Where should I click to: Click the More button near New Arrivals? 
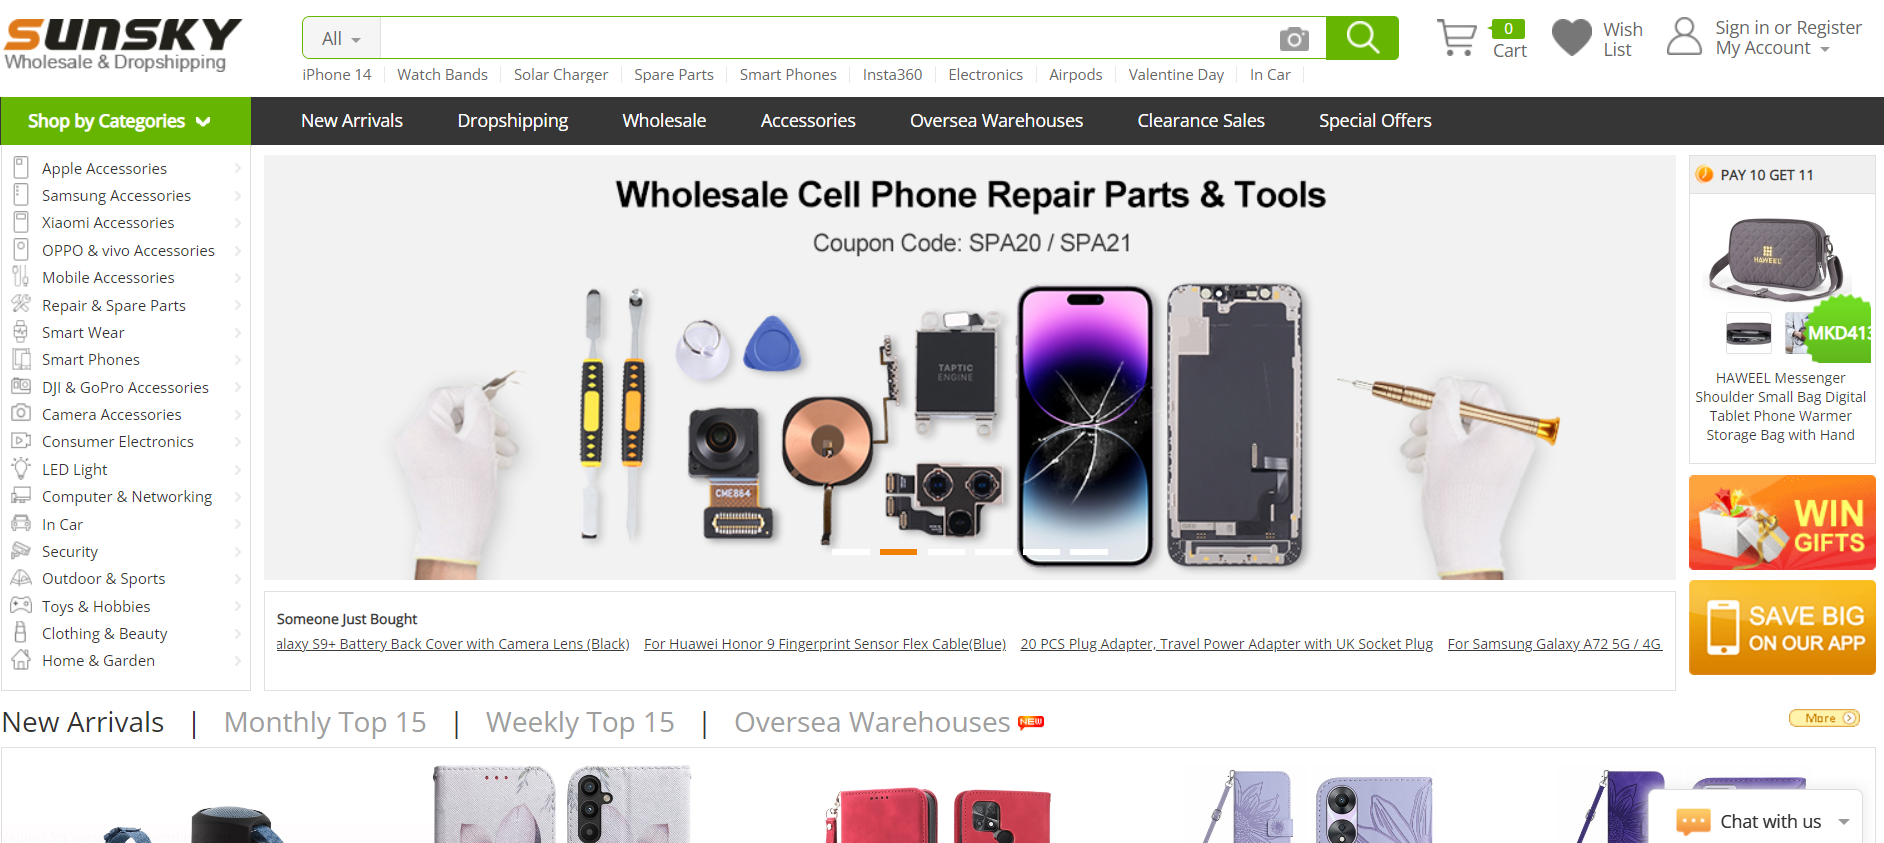pyautogui.click(x=1824, y=718)
